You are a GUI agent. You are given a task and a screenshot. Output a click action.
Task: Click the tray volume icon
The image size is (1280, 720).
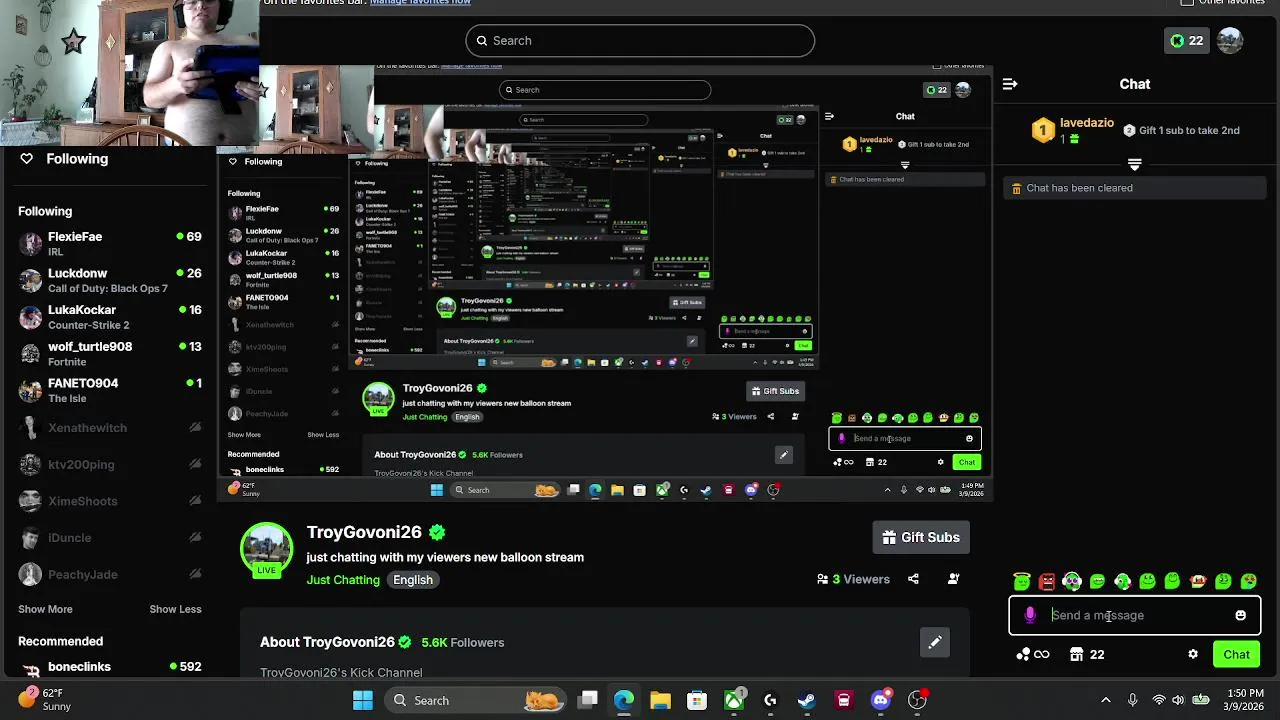click(x=1178, y=700)
